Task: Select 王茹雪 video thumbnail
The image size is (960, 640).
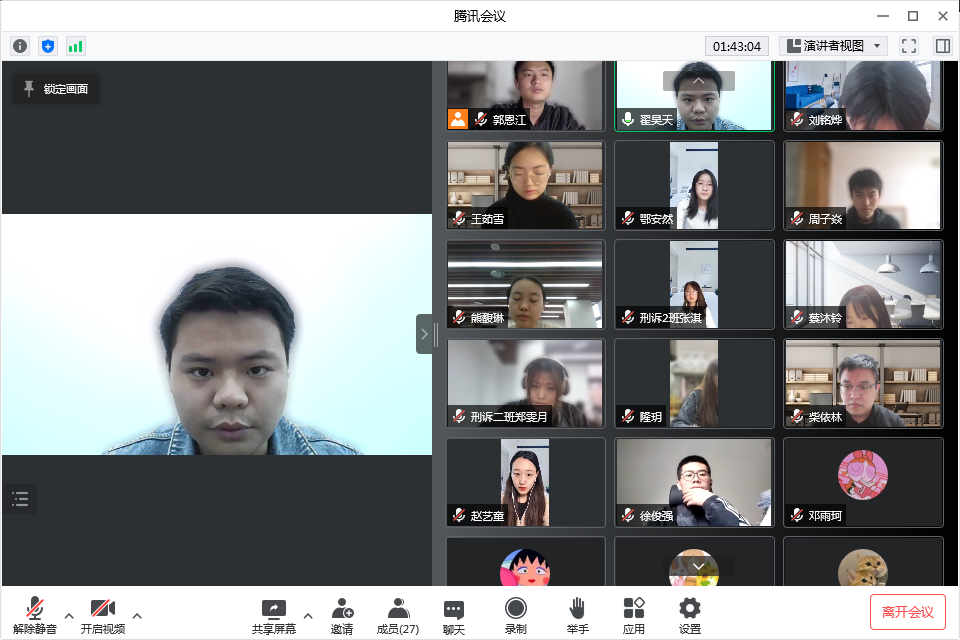Action: [x=525, y=186]
